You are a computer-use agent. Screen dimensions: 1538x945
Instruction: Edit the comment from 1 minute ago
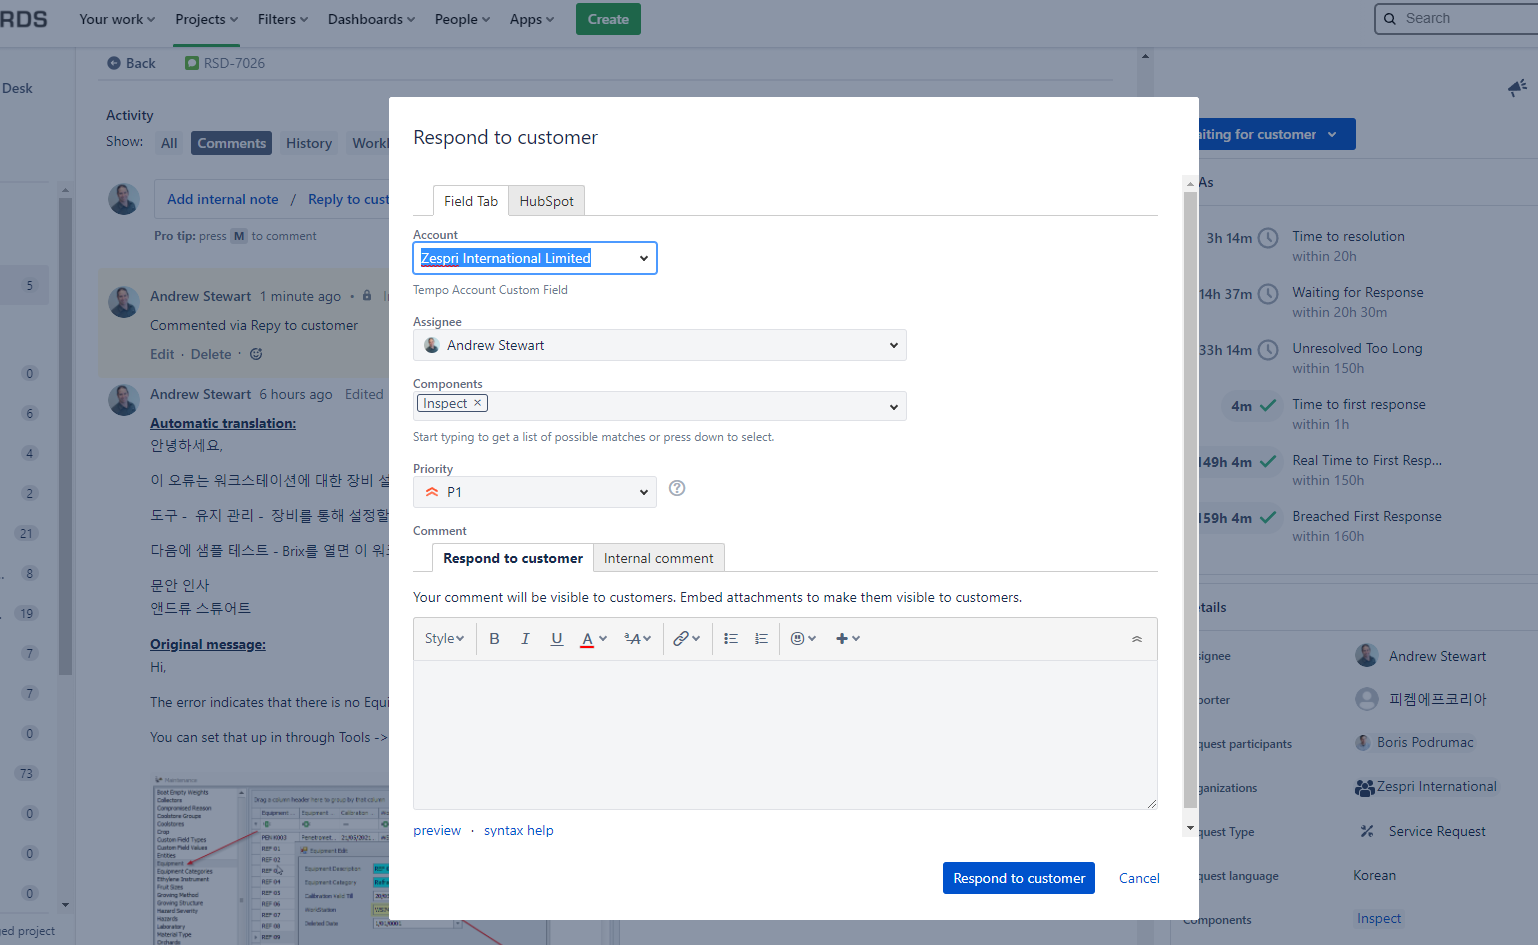pyautogui.click(x=162, y=354)
